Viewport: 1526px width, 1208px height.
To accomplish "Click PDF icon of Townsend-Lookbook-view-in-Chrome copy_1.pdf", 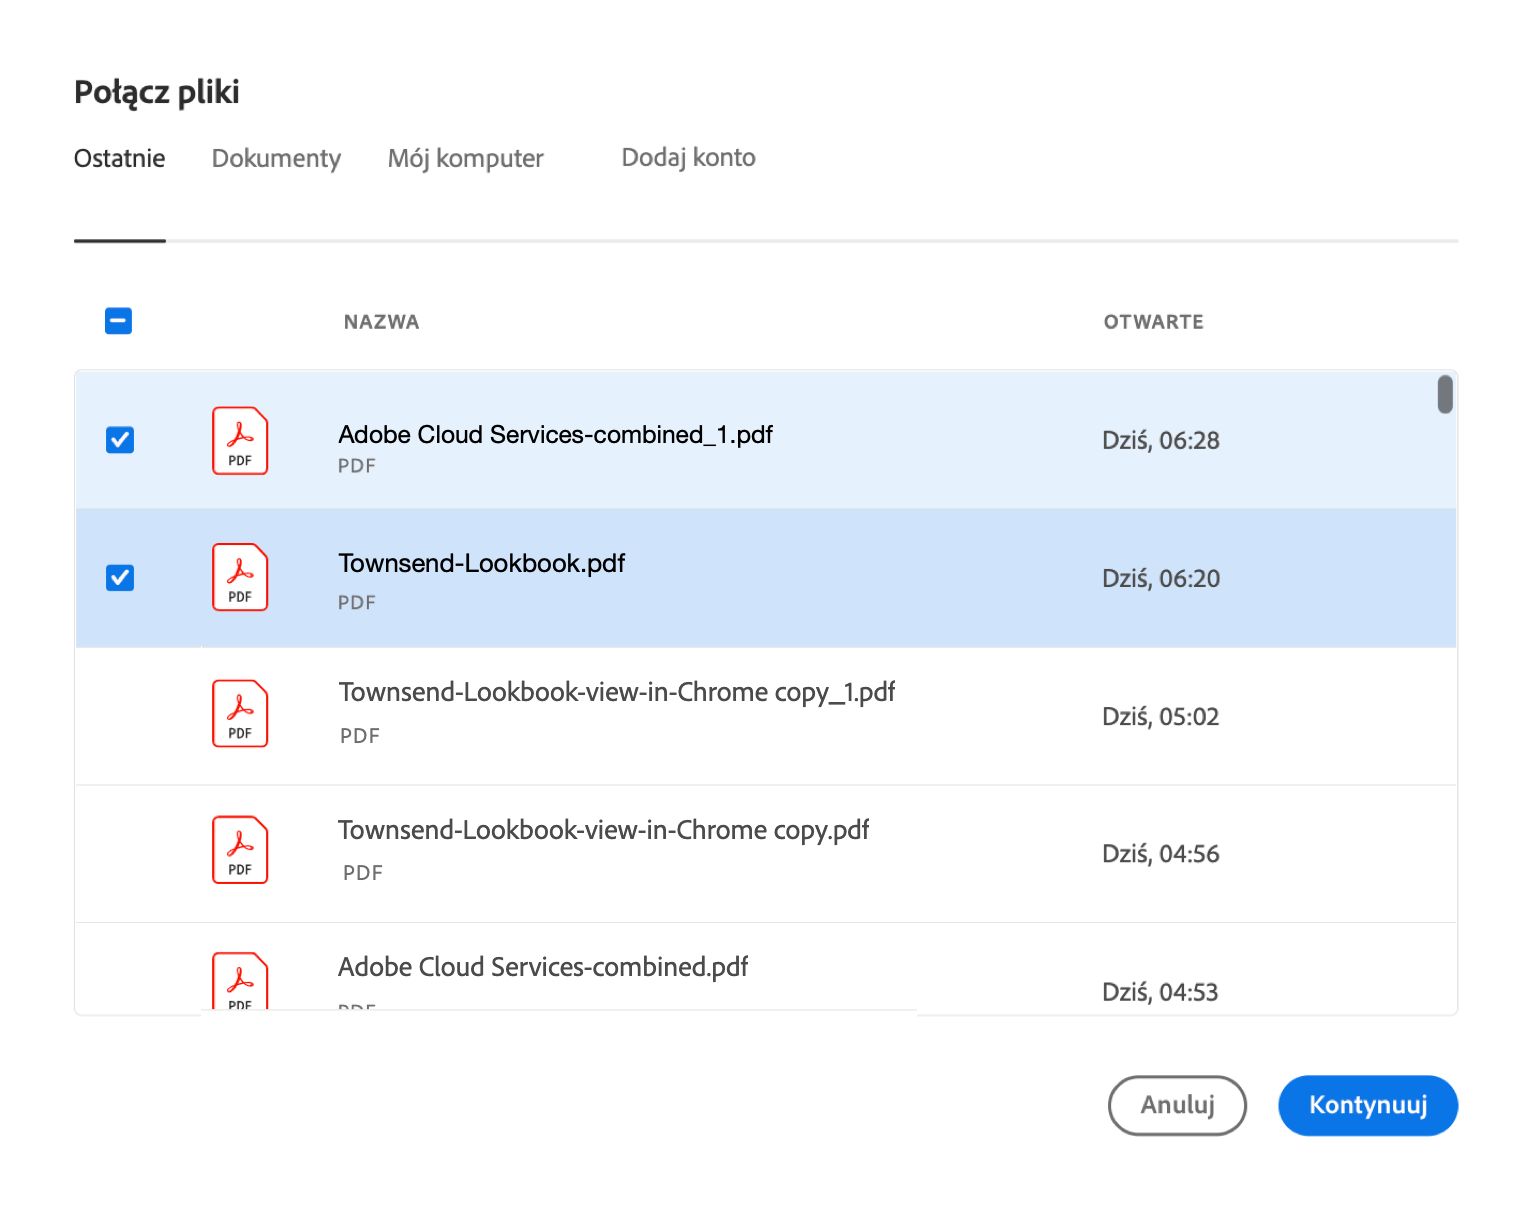I will click(240, 713).
